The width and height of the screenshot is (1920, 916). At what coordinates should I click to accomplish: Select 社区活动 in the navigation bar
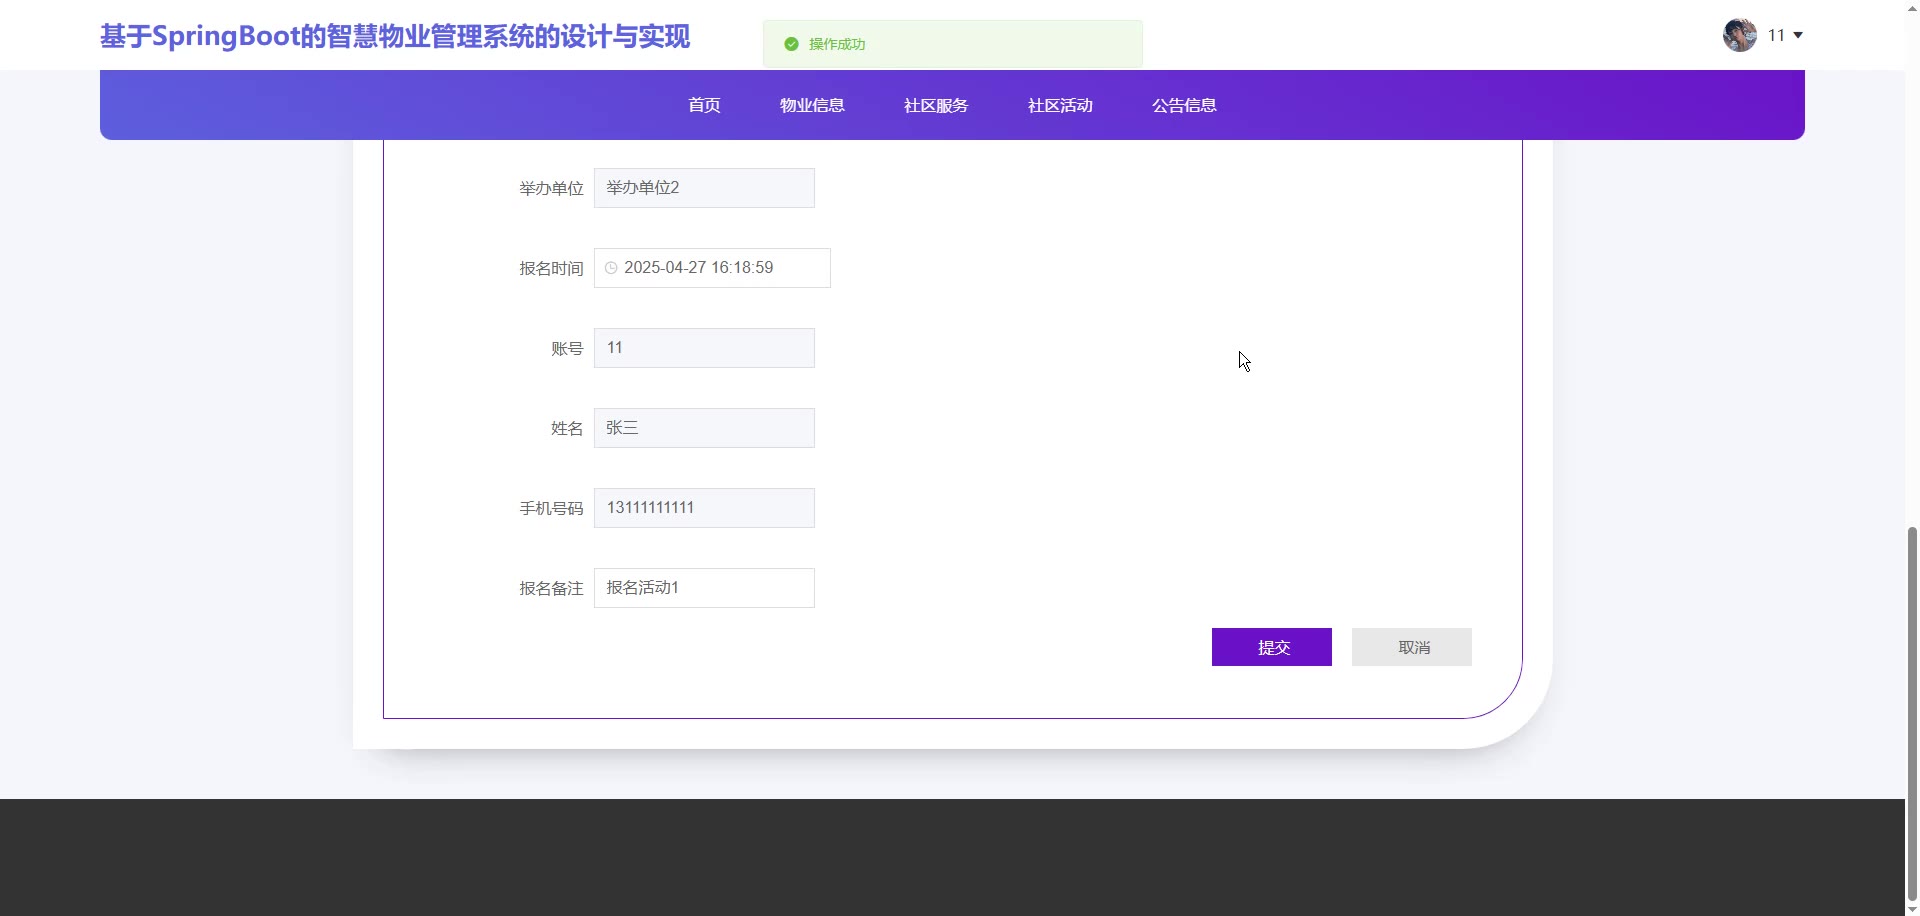click(x=1060, y=105)
